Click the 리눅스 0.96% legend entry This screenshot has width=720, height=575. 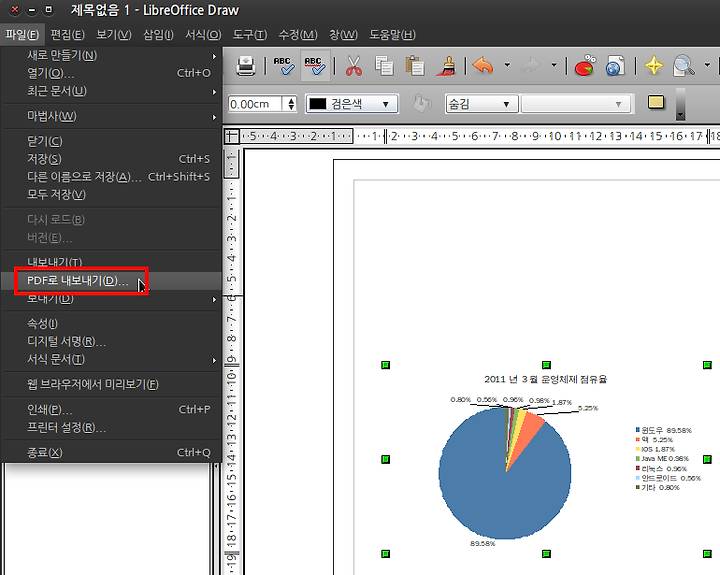click(661, 468)
